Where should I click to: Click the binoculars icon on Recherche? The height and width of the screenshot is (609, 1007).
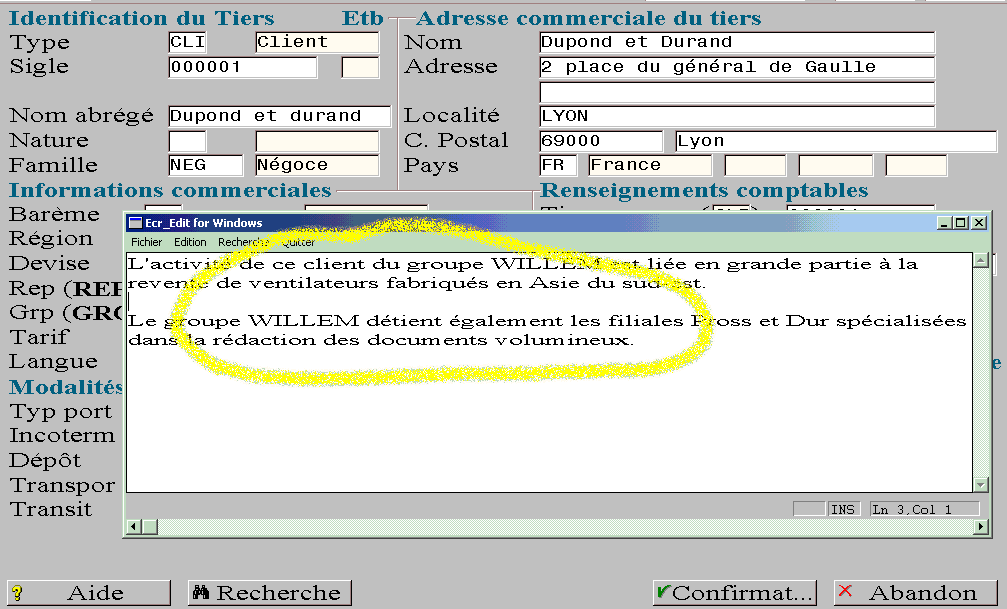(201, 591)
